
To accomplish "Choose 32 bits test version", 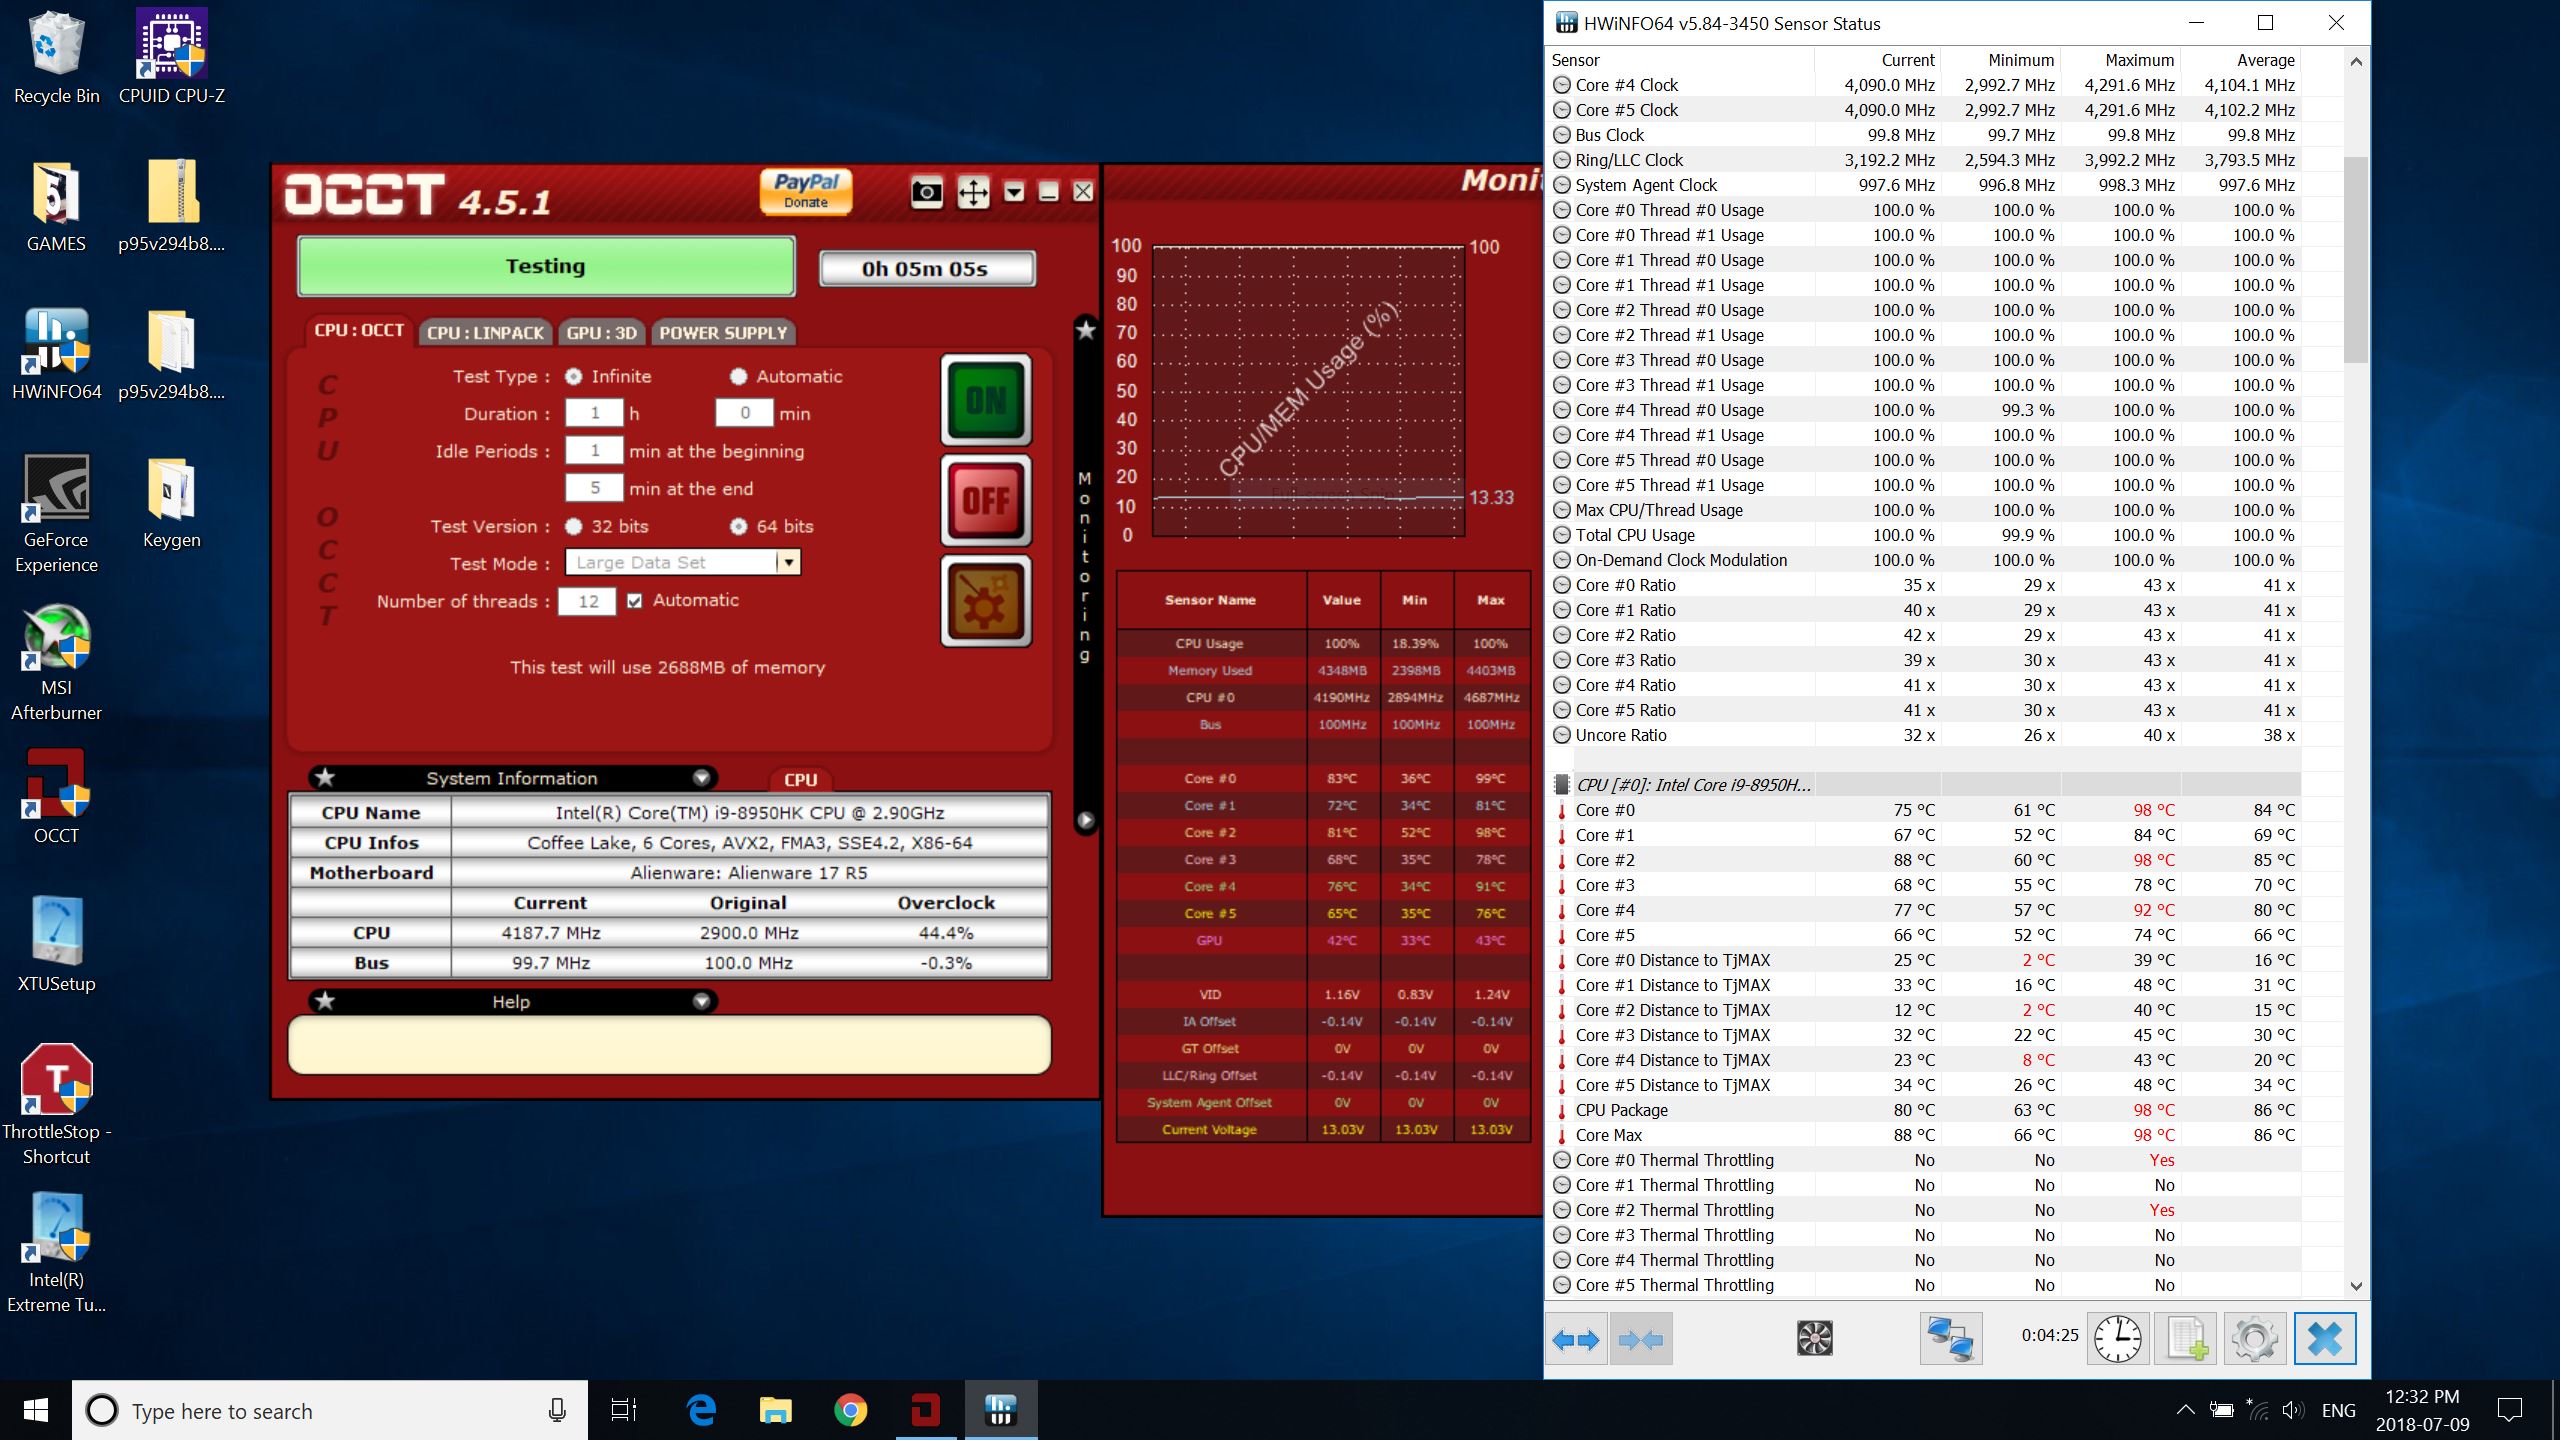I will click(x=574, y=526).
